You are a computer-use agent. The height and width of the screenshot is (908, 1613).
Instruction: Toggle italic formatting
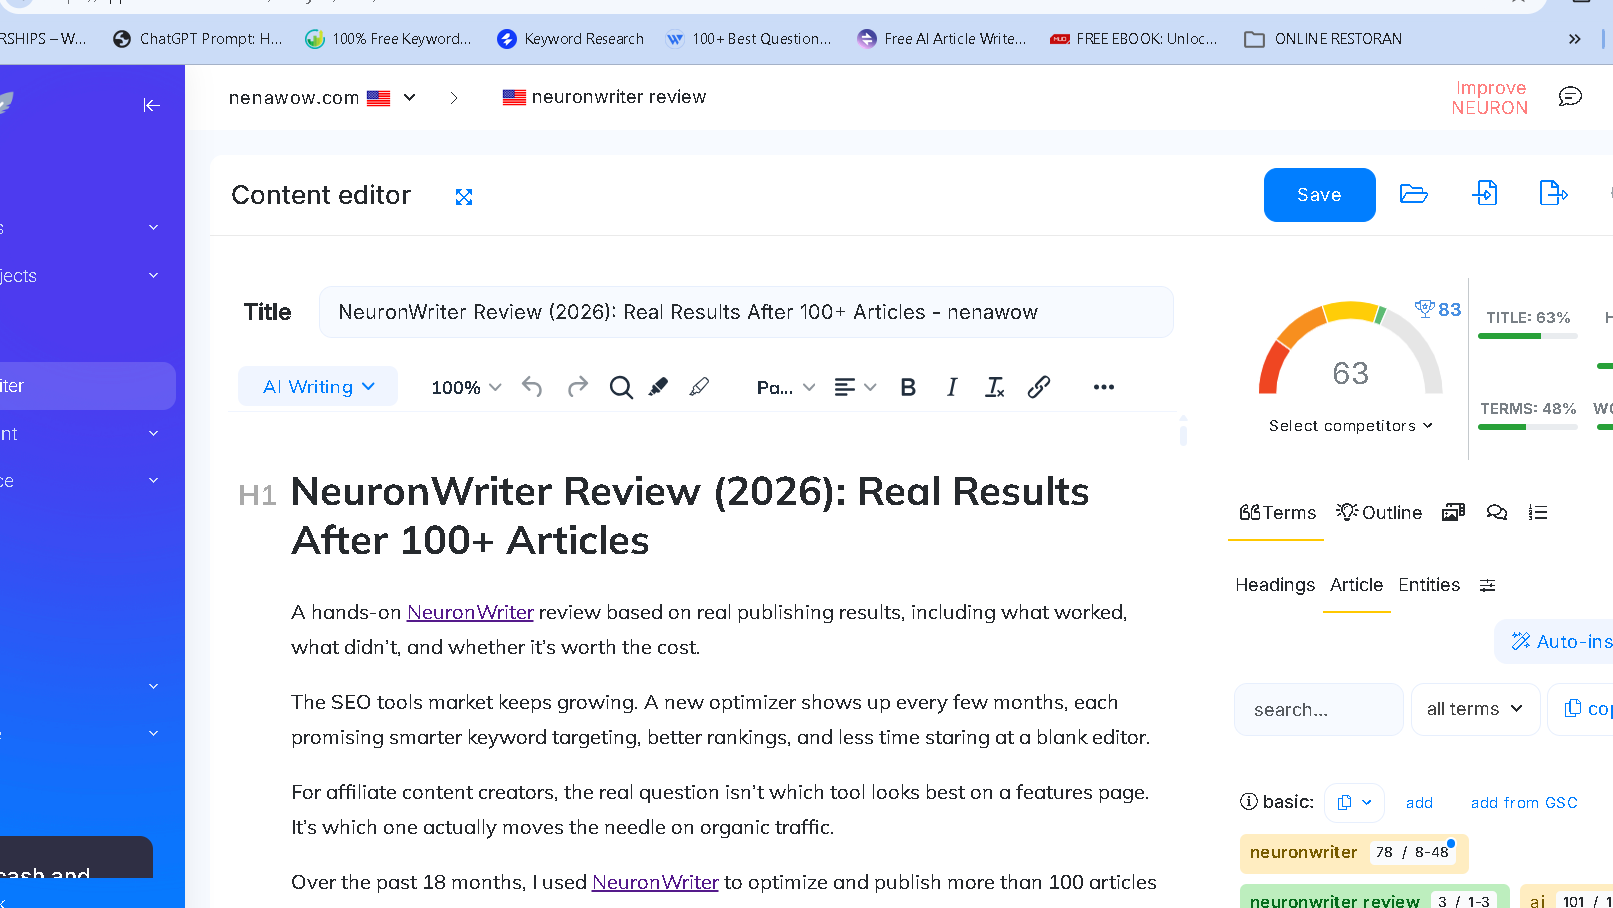click(952, 387)
